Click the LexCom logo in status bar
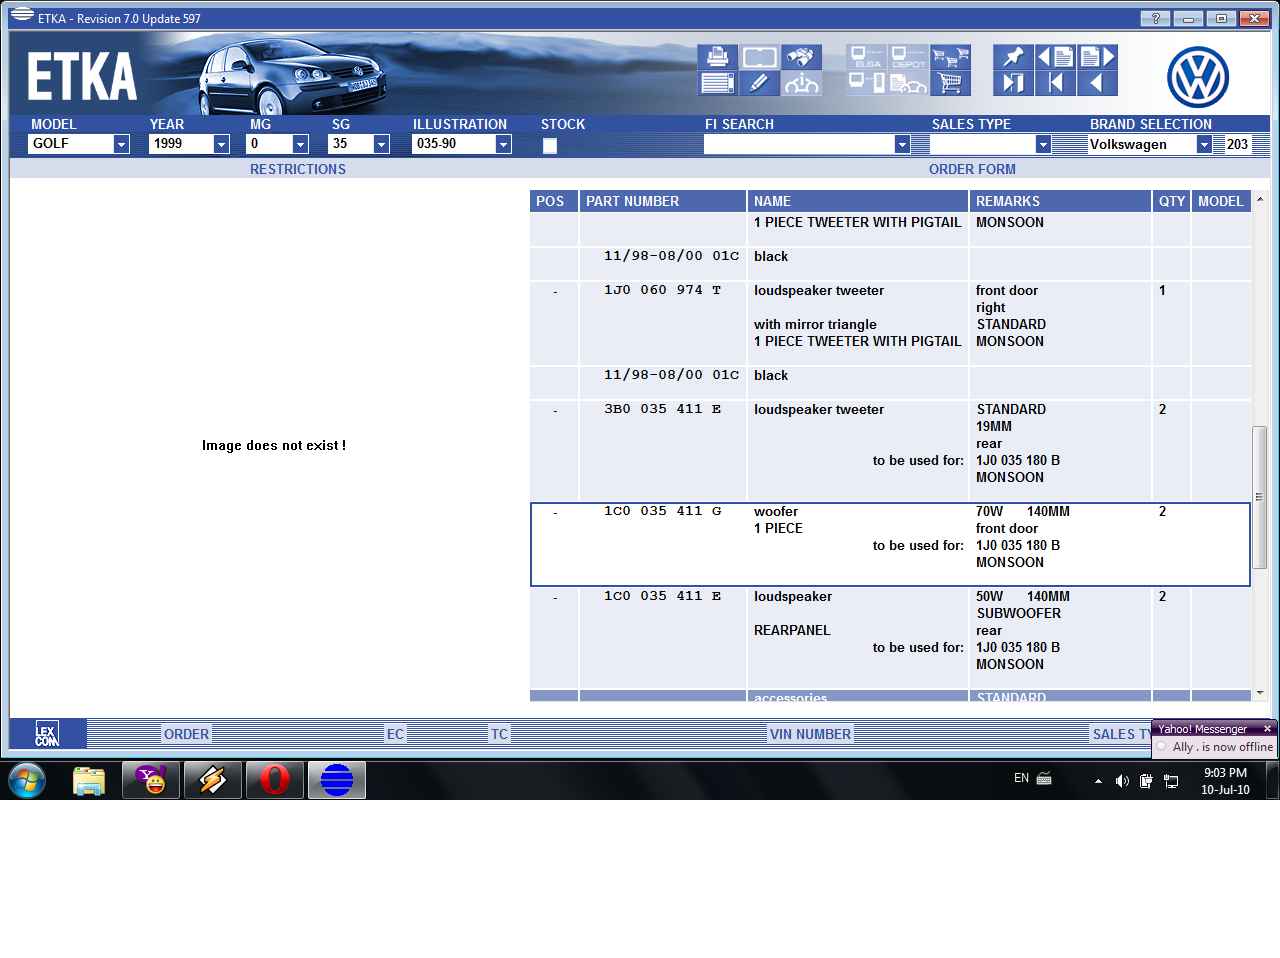Screen dimensions: 1280x958 pos(47,734)
